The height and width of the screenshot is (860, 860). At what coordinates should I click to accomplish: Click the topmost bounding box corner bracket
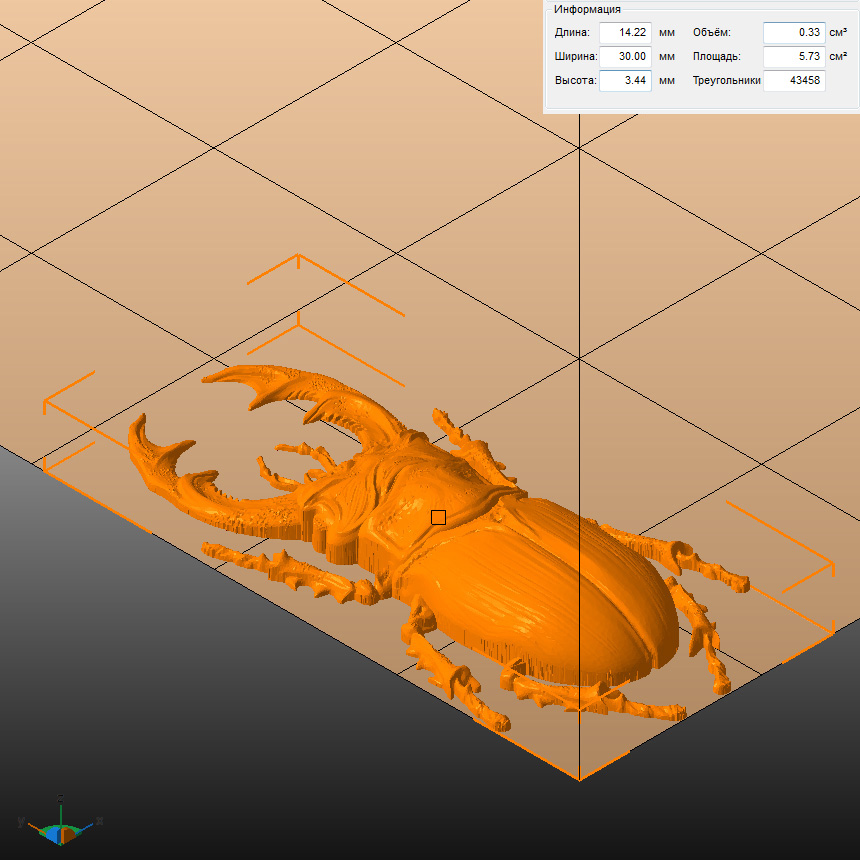coord(298,256)
